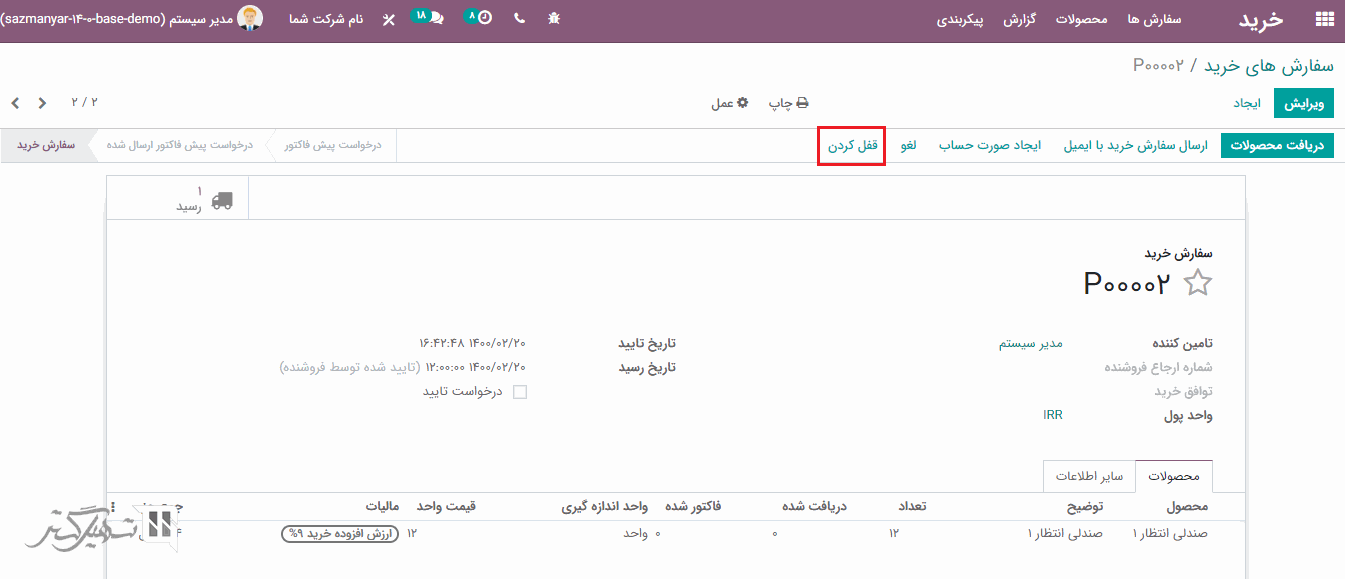This screenshot has height=579, width=1345.
Task: Open the محصولات top menu
Action: coord(1082,19)
